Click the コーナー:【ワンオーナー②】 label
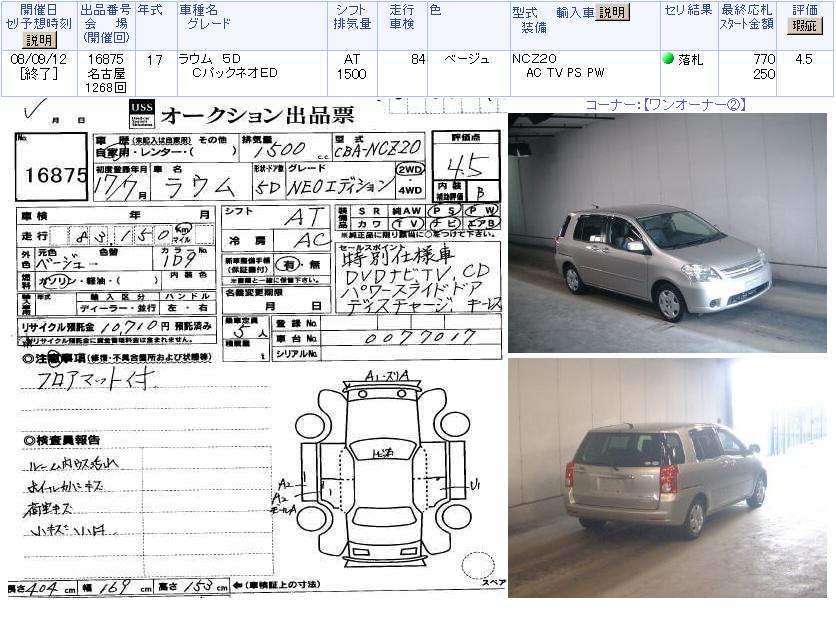 coord(665,105)
